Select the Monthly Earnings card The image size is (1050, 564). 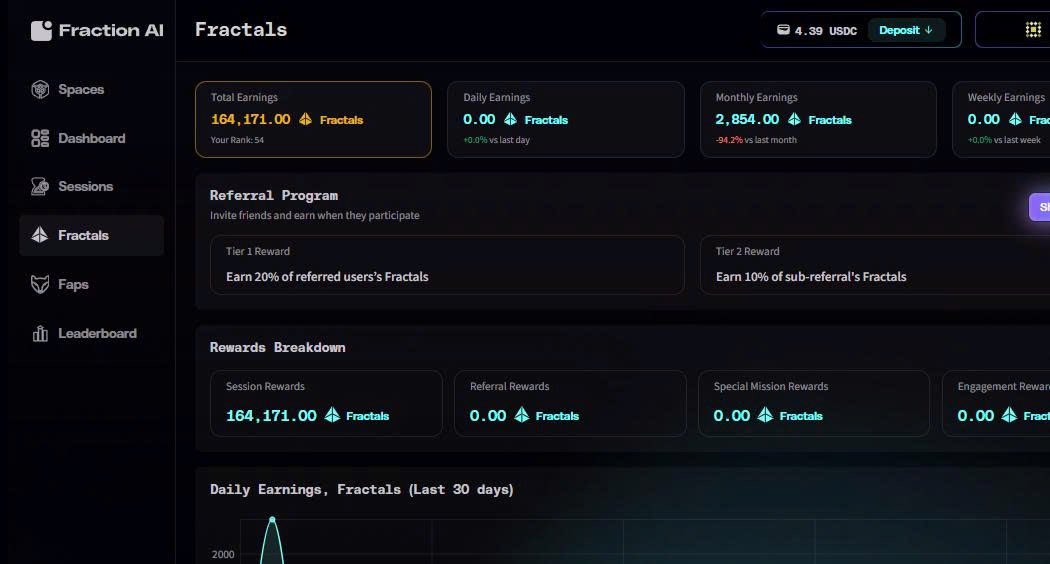click(x=818, y=119)
